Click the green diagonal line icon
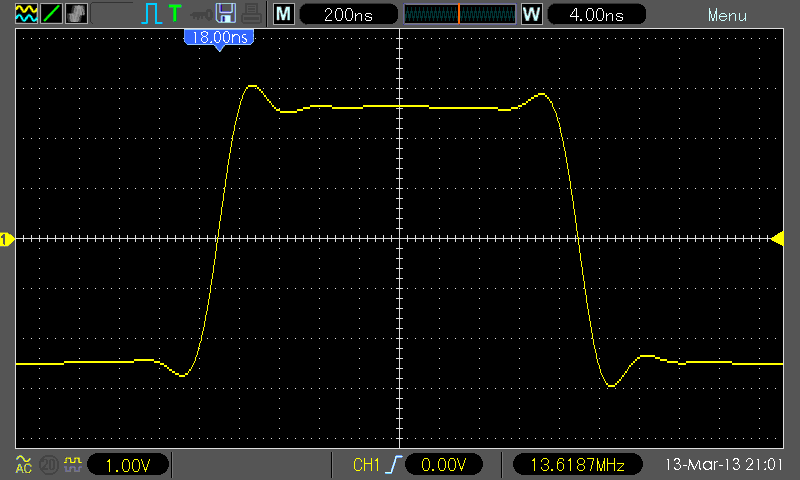800x480 pixels. [51, 14]
